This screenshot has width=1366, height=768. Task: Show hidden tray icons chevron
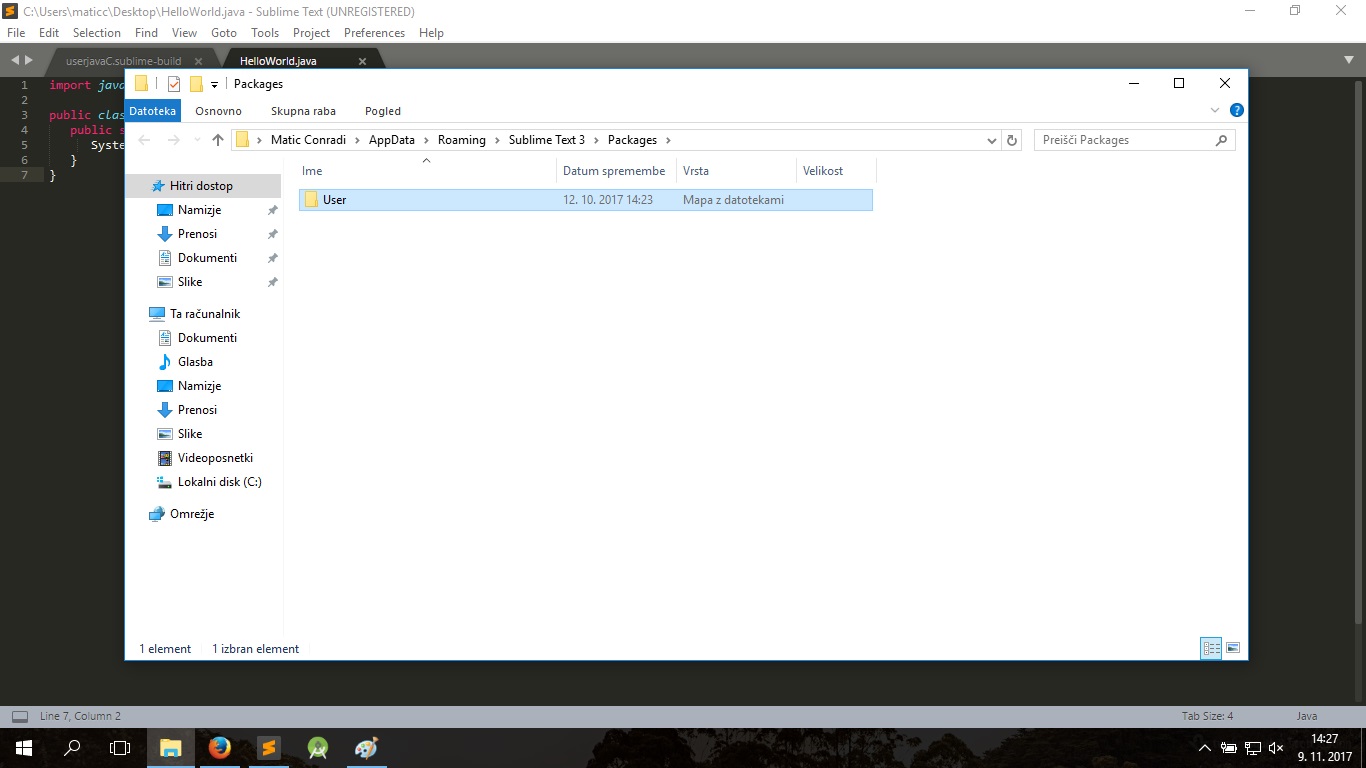[x=1204, y=748]
